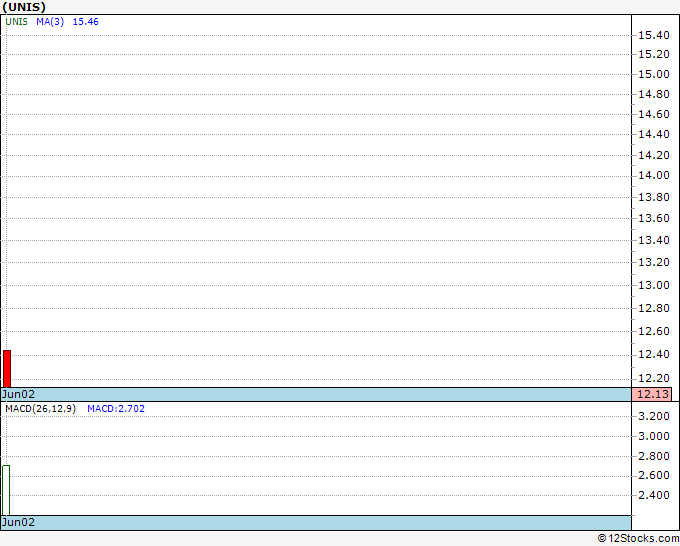Click the green MACD histogram bar
The width and height of the screenshot is (680, 546).
(x=6, y=490)
